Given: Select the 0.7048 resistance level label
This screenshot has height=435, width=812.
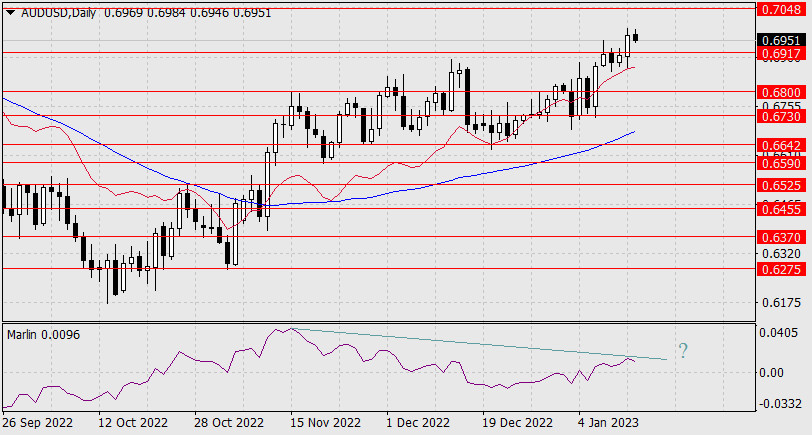Looking at the screenshot, I should (x=779, y=9).
